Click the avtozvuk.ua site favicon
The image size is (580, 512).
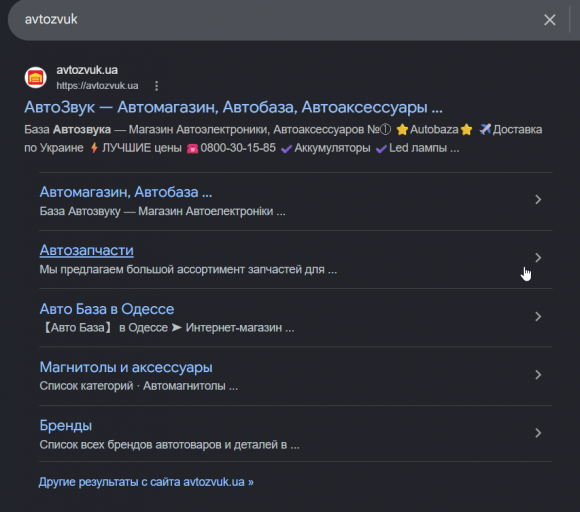point(36,78)
